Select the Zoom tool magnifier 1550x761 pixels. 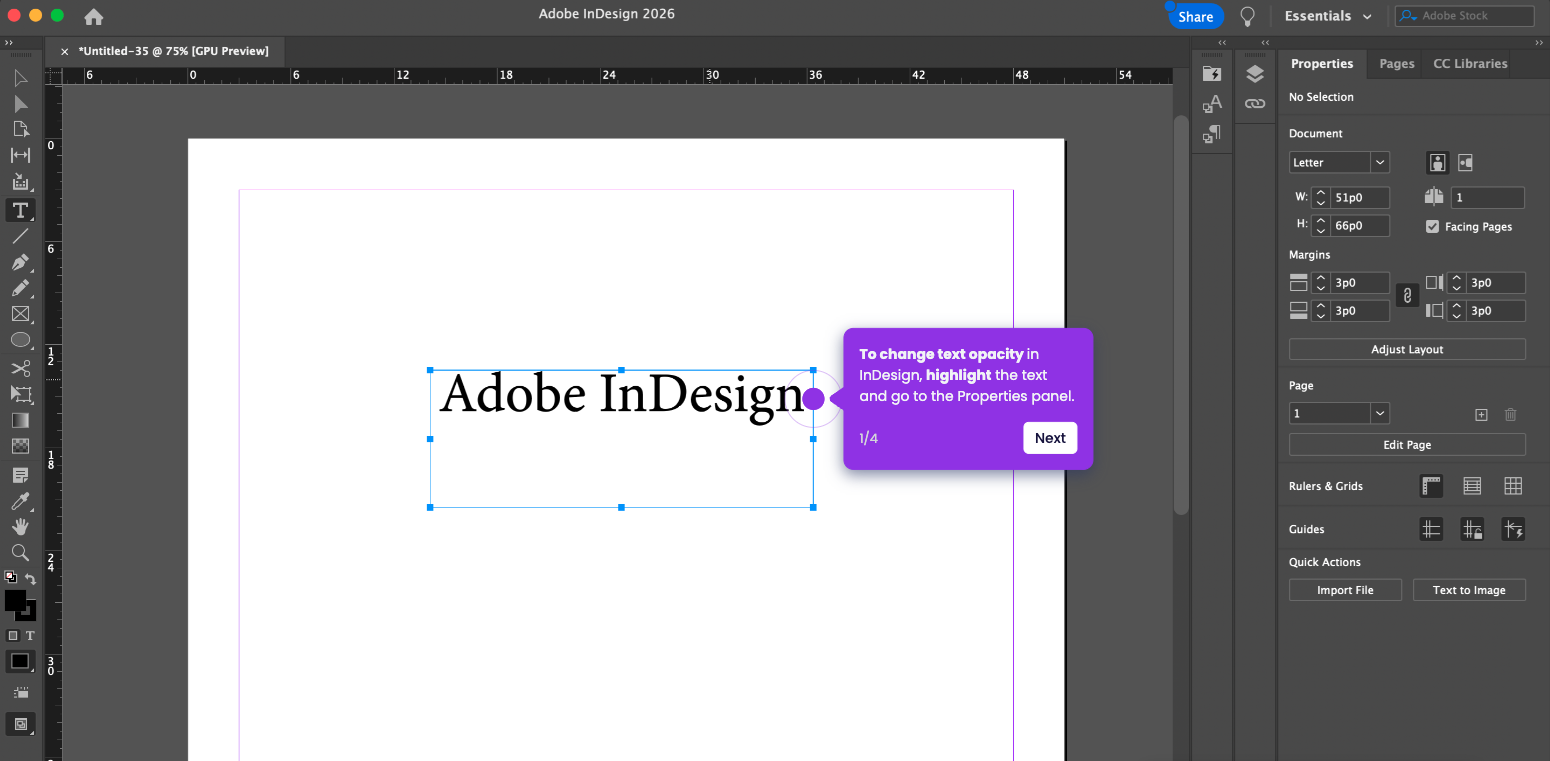[21, 552]
